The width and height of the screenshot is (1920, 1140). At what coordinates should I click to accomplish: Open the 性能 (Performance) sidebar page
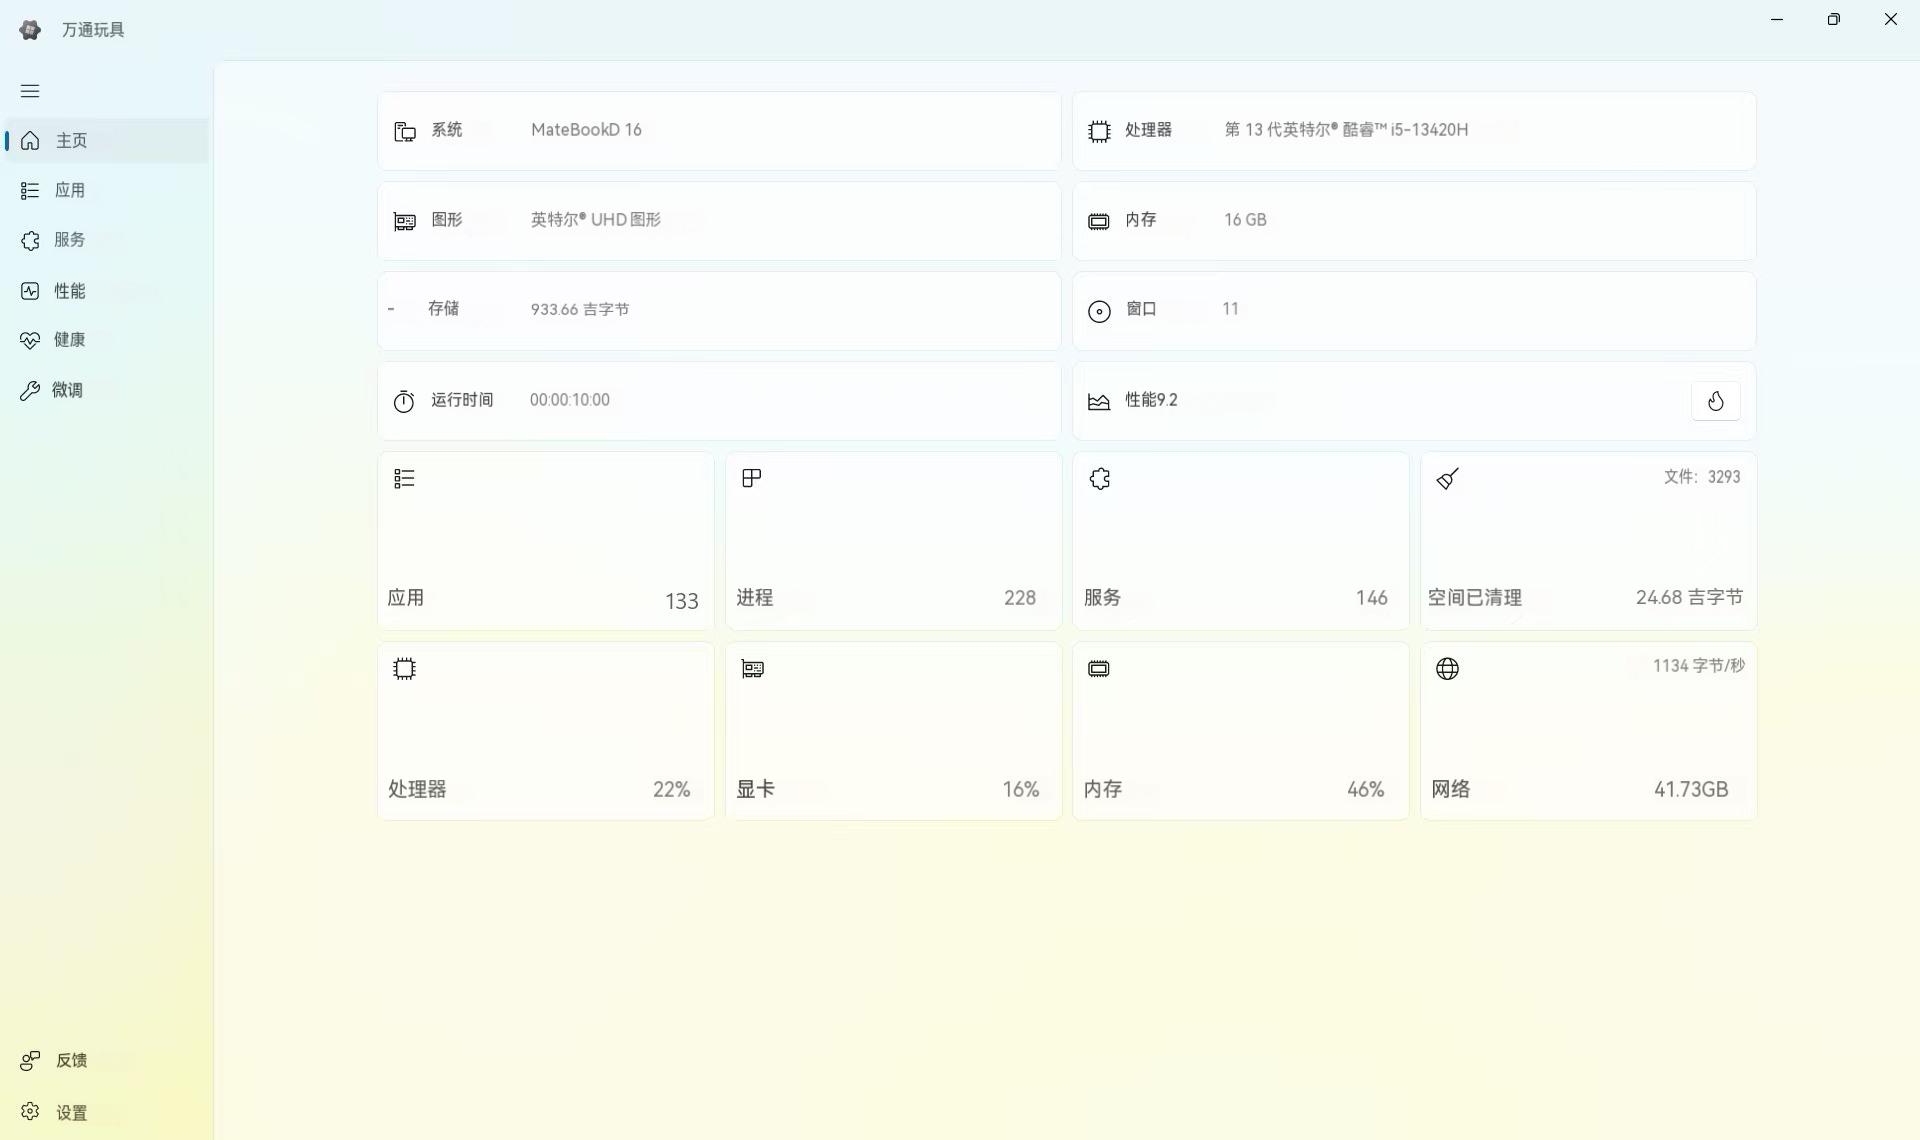tap(69, 291)
